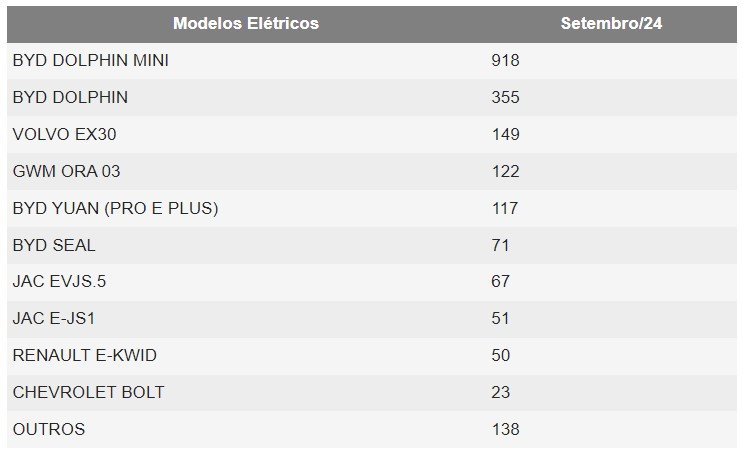The height and width of the screenshot is (452, 742).
Task: Click the JAC EVJS.5 model name
Action: pos(59,282)
